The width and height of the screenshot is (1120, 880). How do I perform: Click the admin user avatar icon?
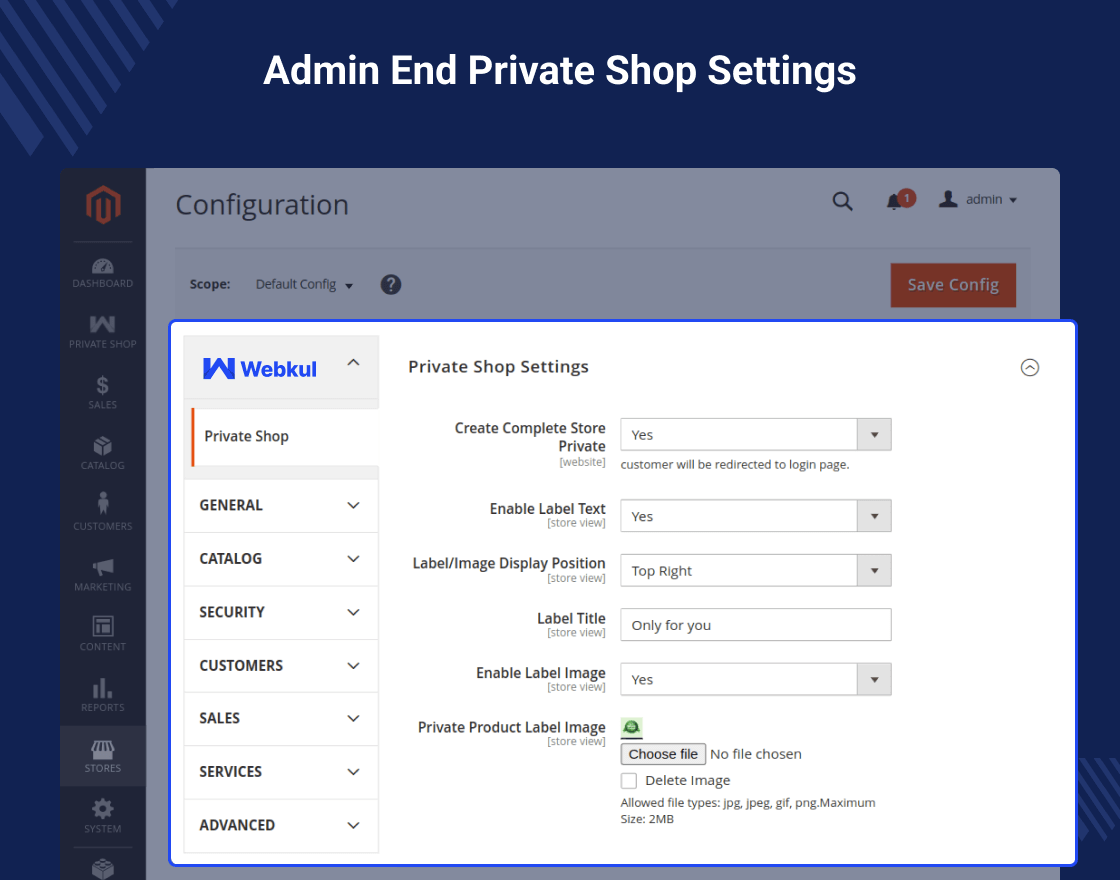click(948, 199)
